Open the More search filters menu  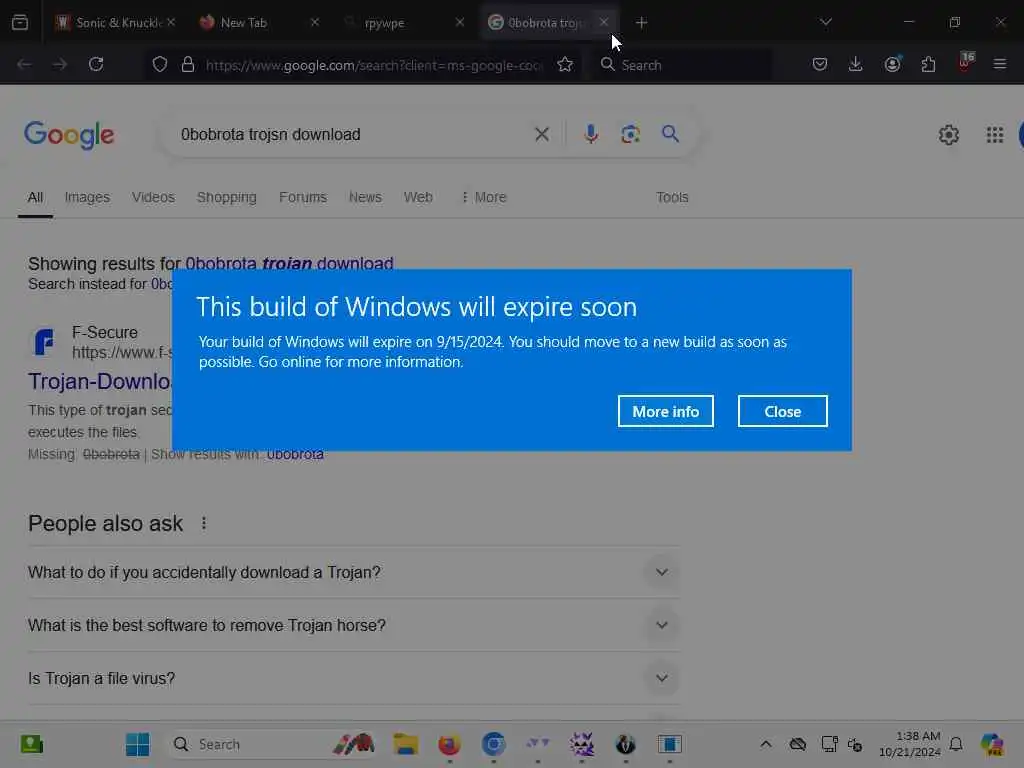(x=484, y=197)
